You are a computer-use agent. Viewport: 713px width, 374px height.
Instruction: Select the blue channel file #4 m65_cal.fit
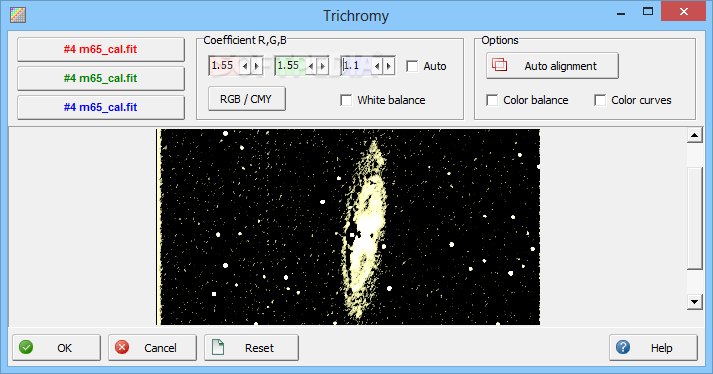pos(101,107)
